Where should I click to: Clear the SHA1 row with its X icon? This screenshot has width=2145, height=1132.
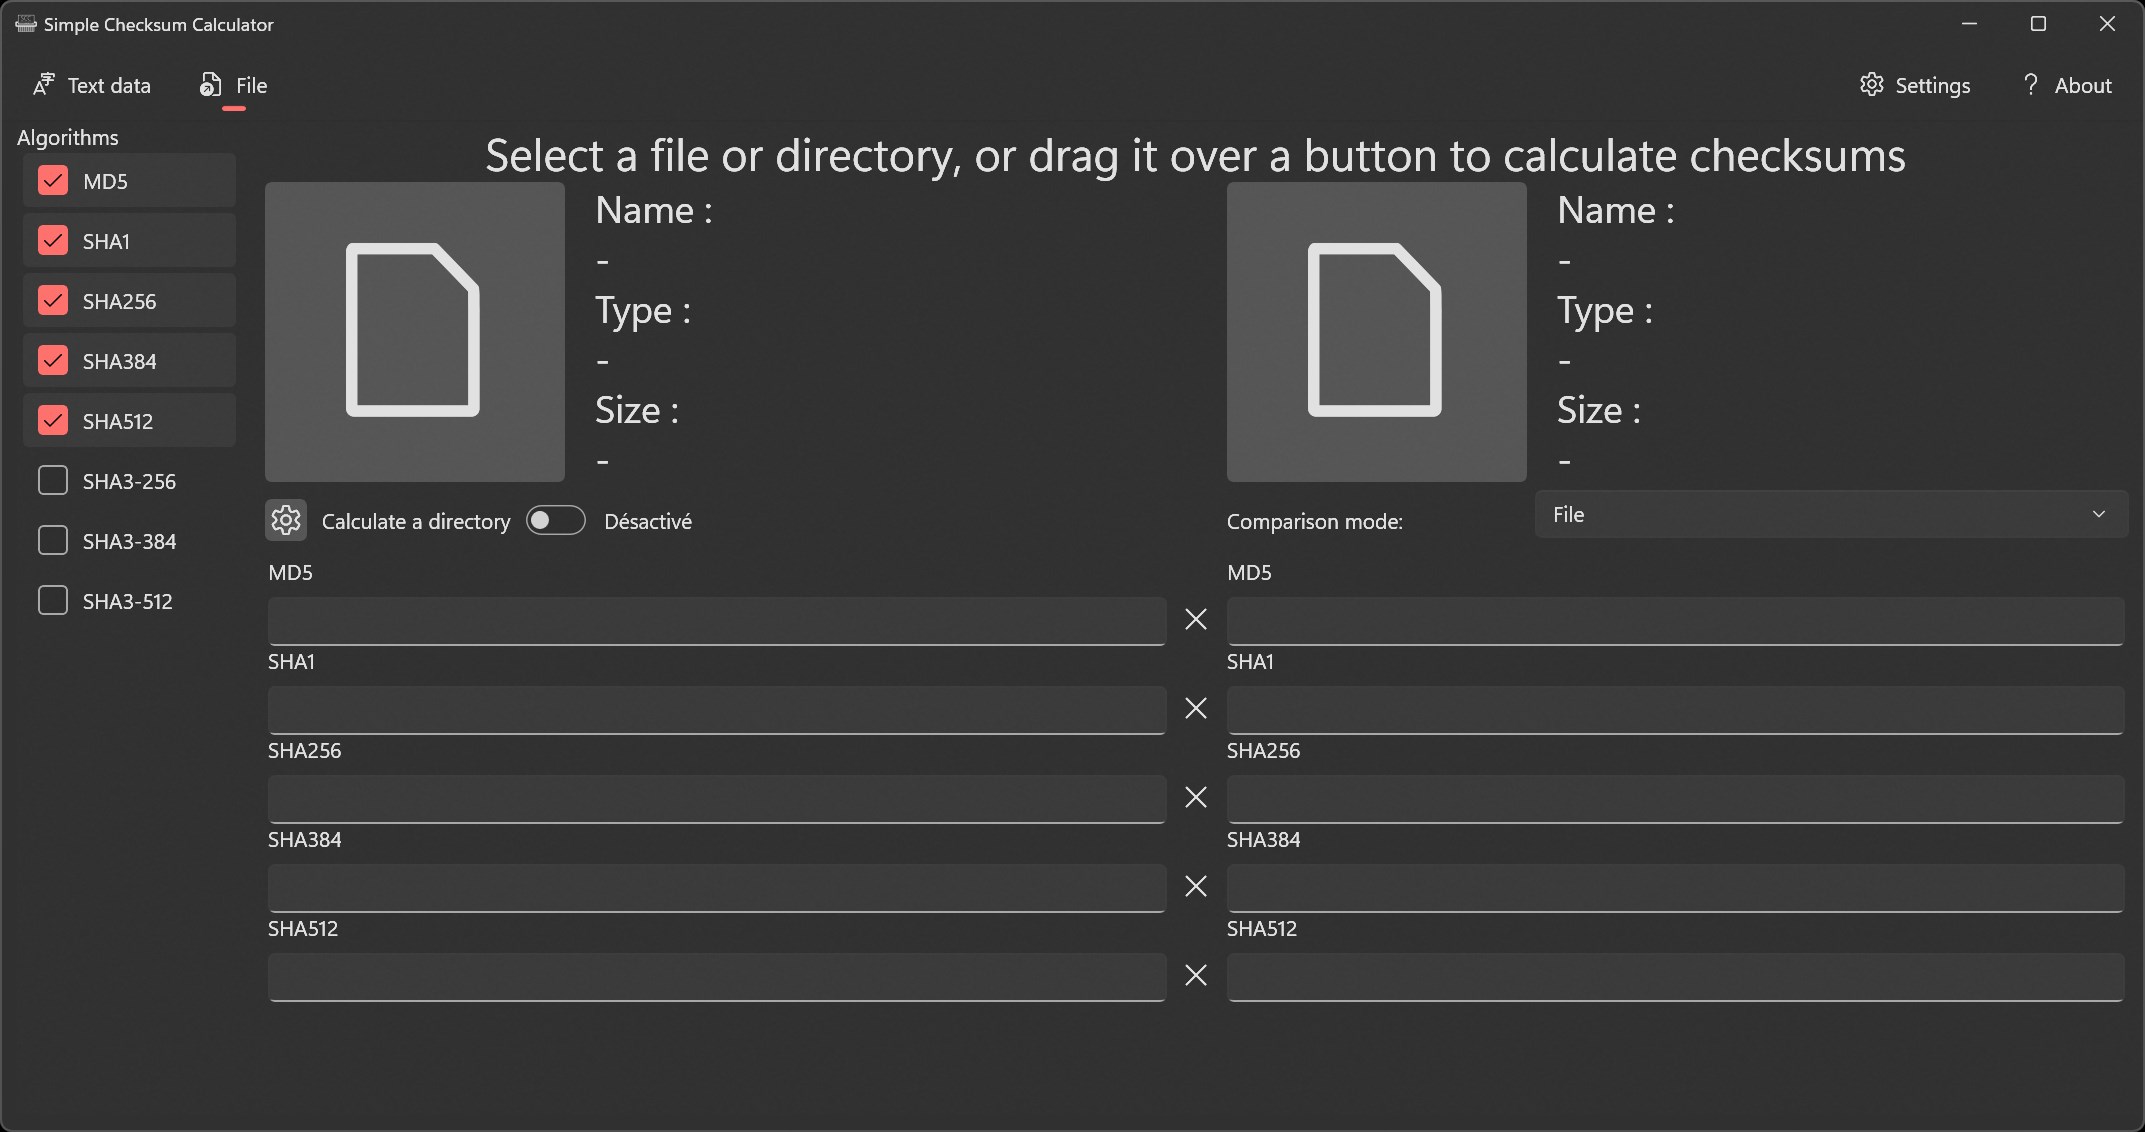point(1196,708)
